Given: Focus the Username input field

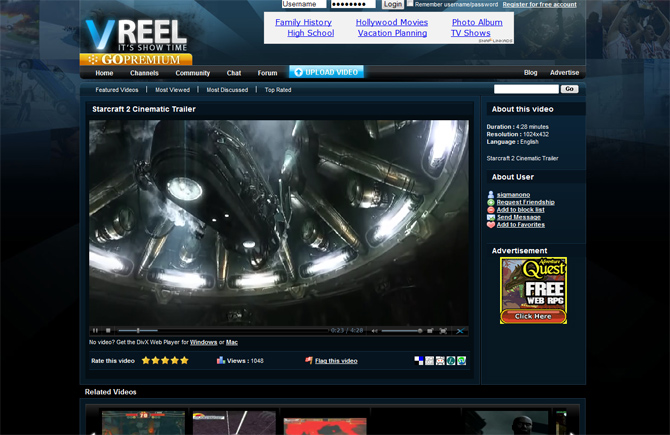Looking at the screenshot, I should (x=304, y=4).
